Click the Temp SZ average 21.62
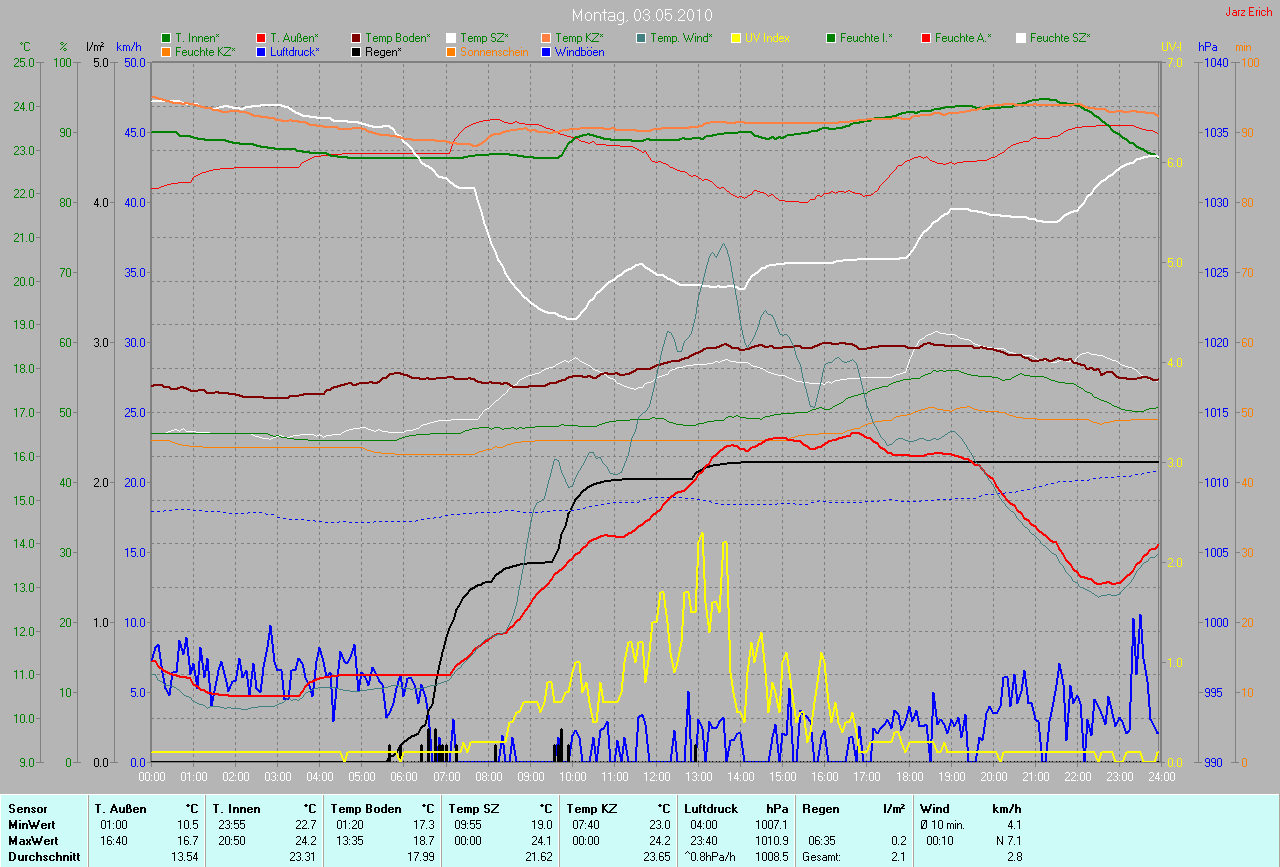1280x867 pixels. [538, 857]
